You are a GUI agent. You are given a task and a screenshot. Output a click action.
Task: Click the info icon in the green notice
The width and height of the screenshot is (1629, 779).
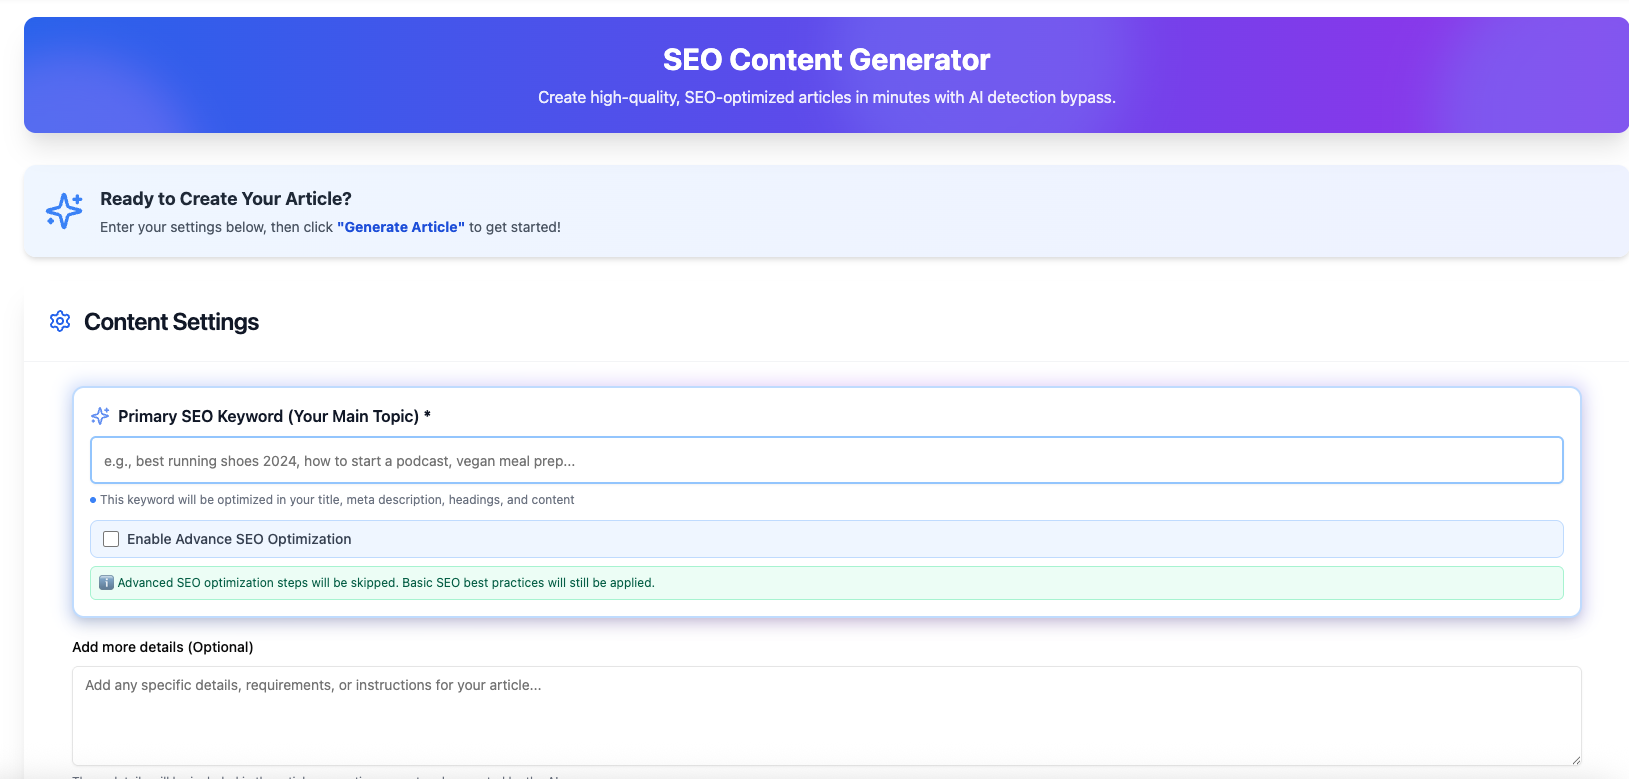point(106,583)
